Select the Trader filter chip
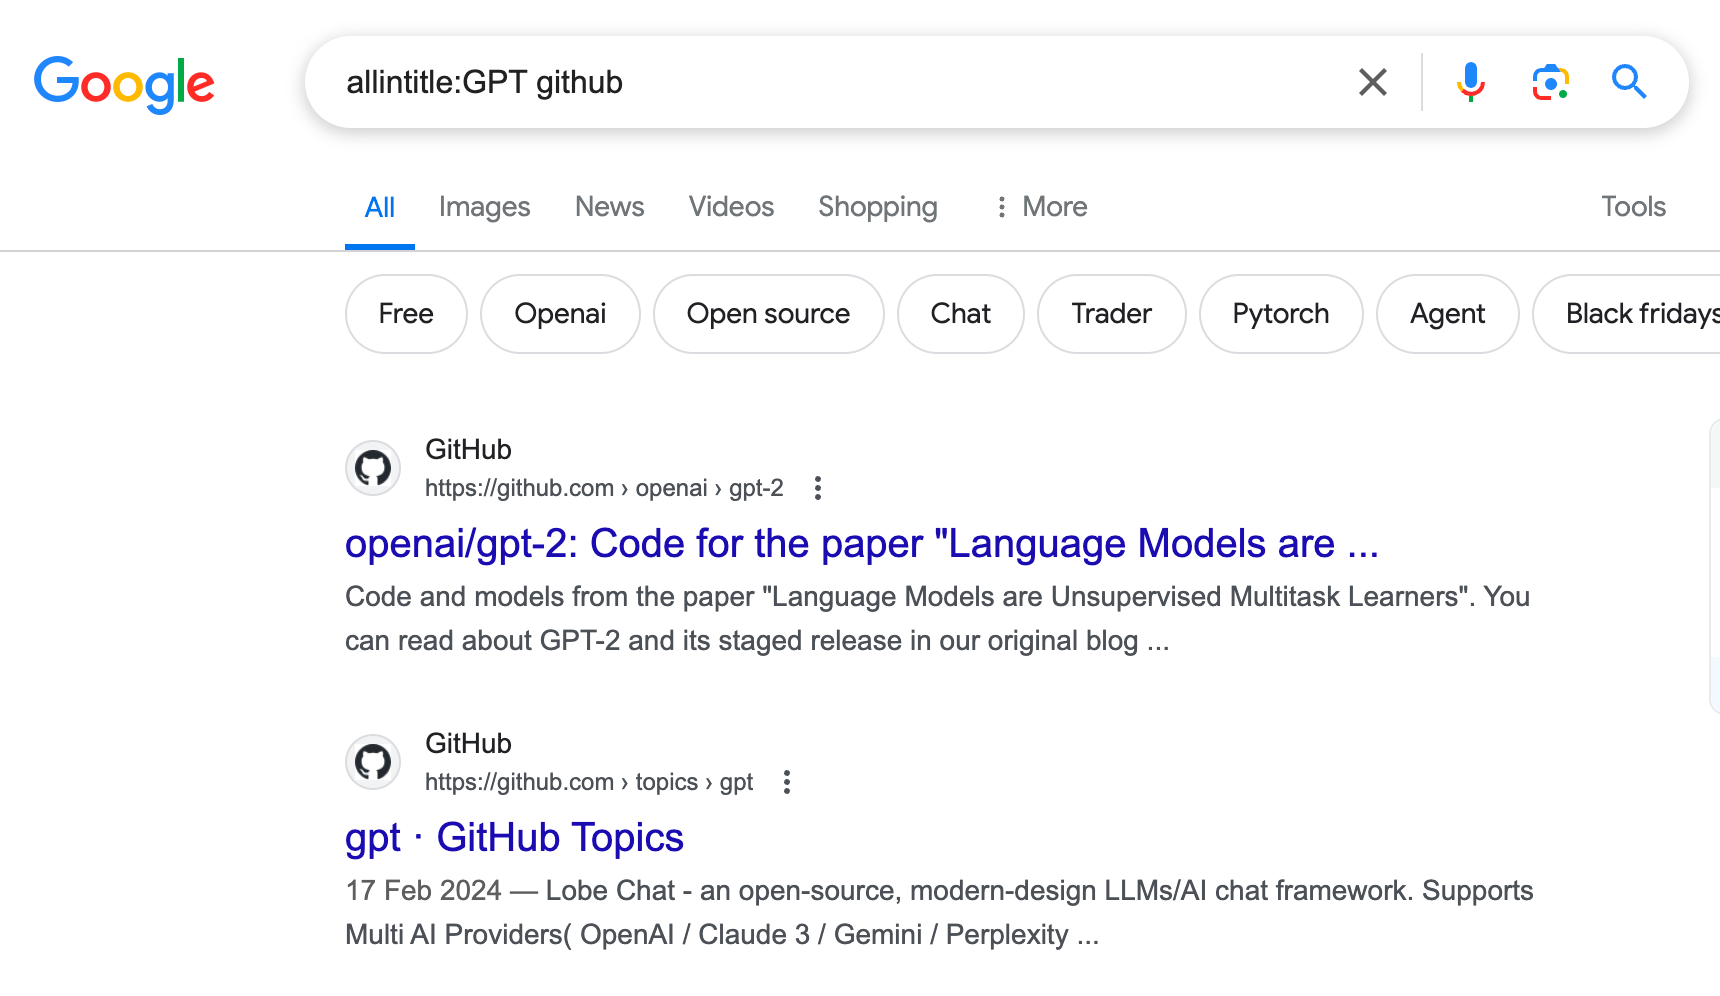This screenshot has width=1720, height=996. click(1112, 314)
